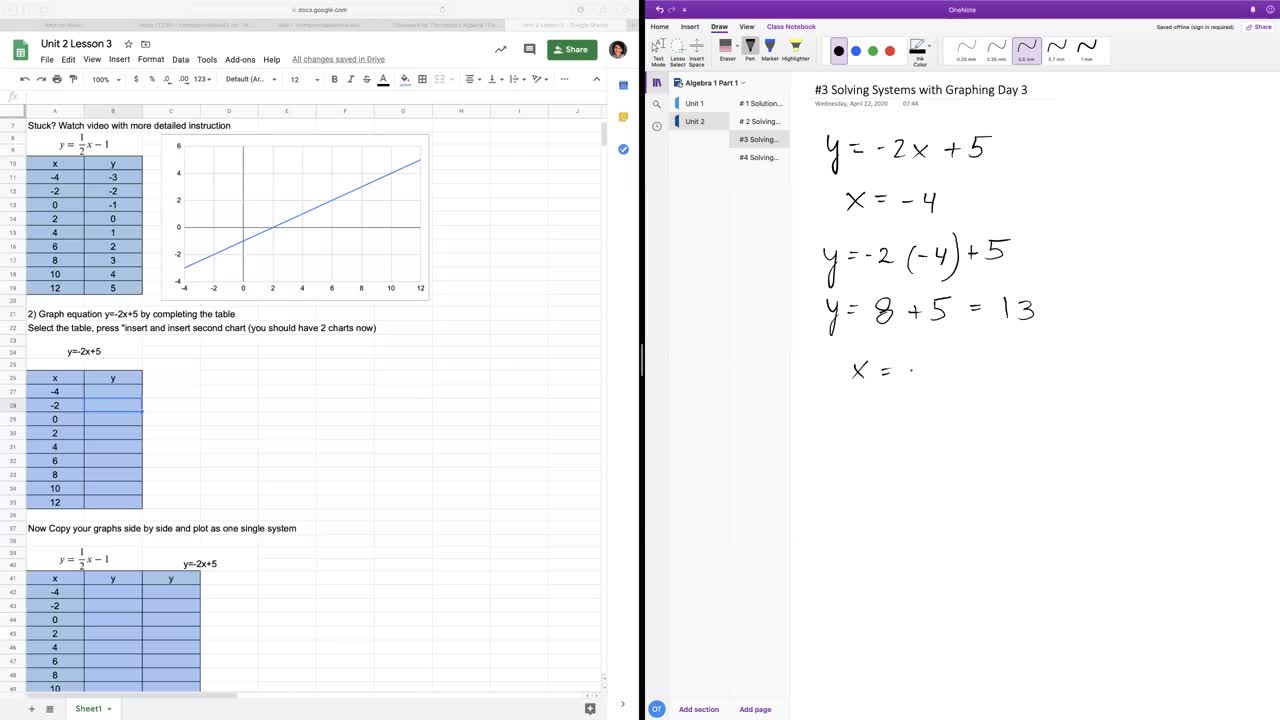Select the Lasso Select tool
The width and height of the screenshot is (1280, 720).
click(677, 52)
